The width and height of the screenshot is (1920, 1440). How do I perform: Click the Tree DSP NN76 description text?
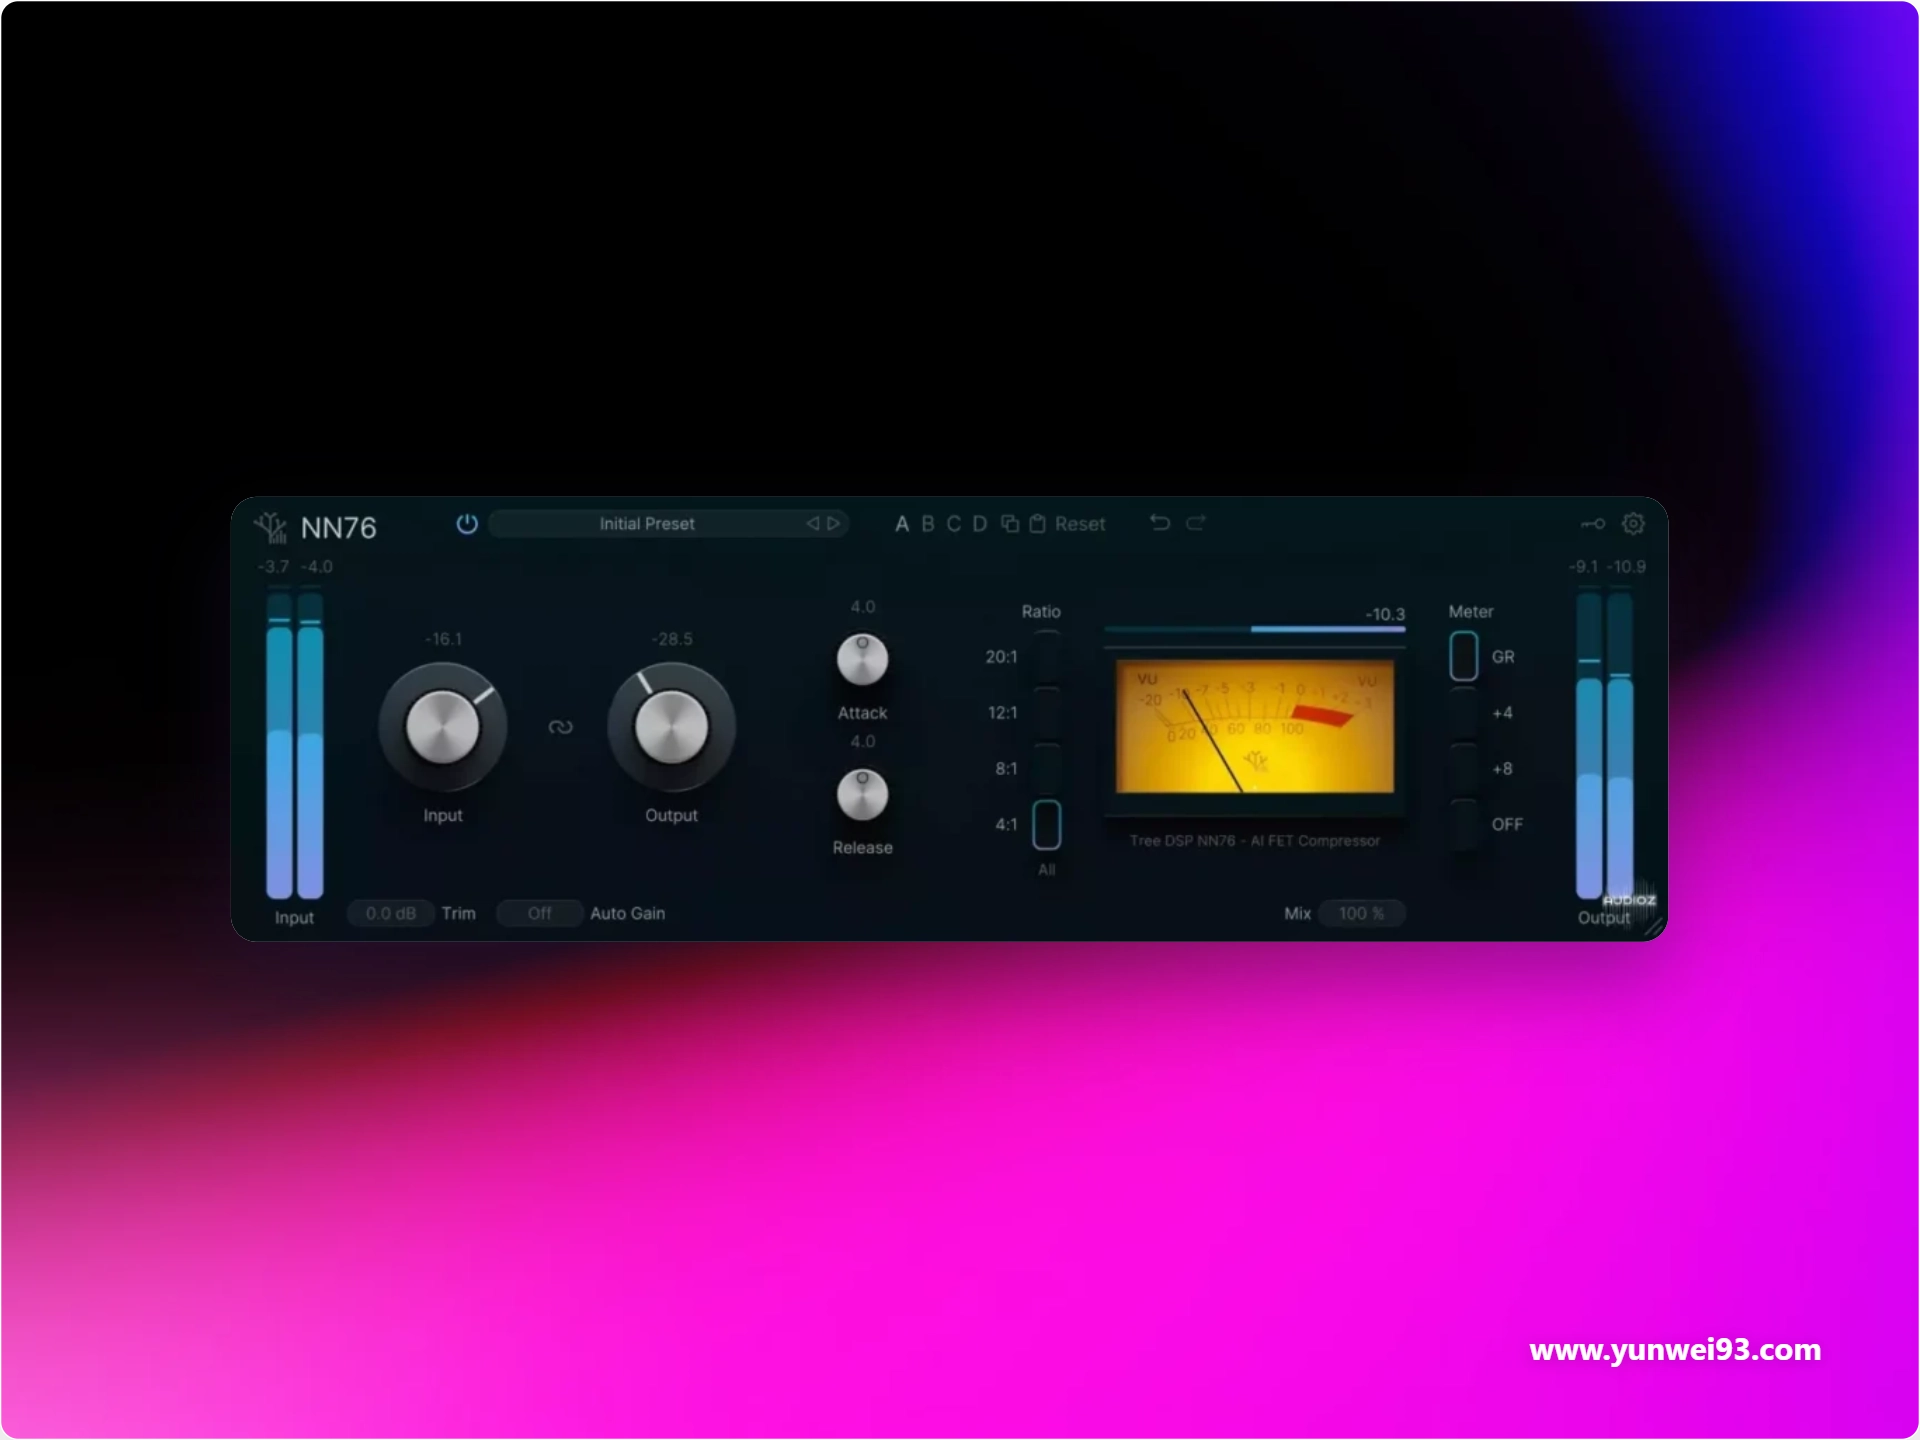(x=1255, y=841)
